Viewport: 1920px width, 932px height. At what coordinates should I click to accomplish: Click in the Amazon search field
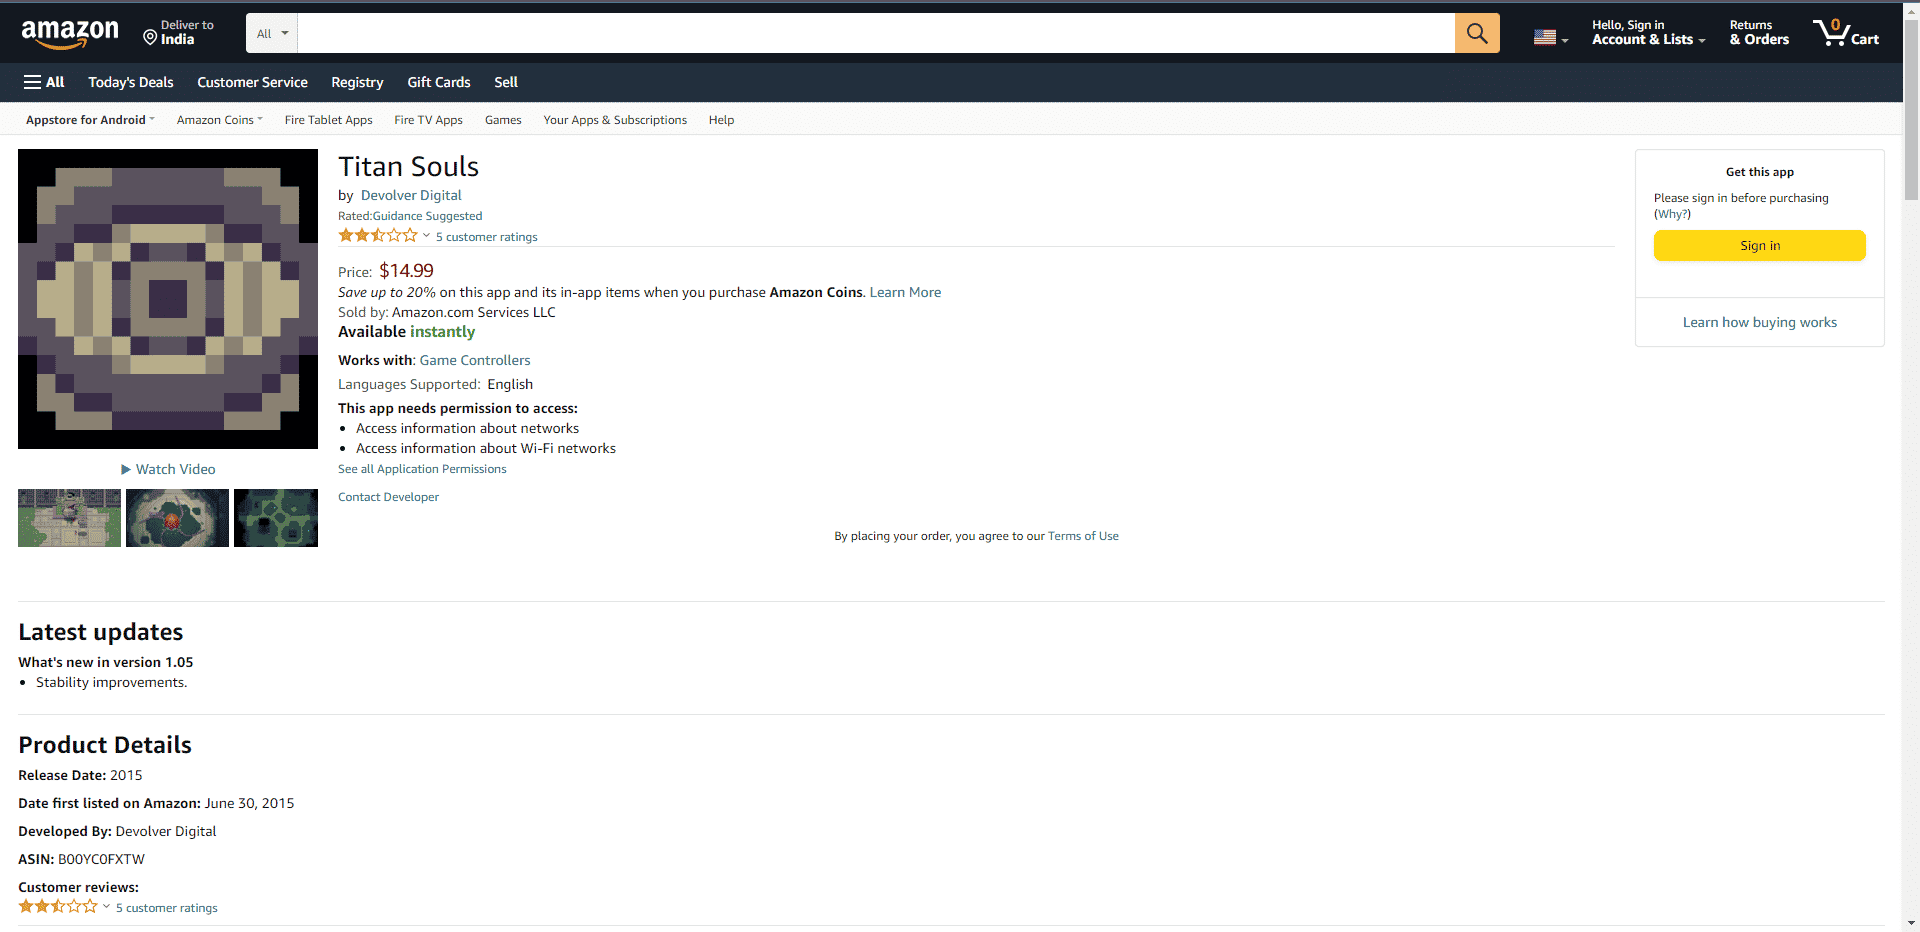(876, 33)
